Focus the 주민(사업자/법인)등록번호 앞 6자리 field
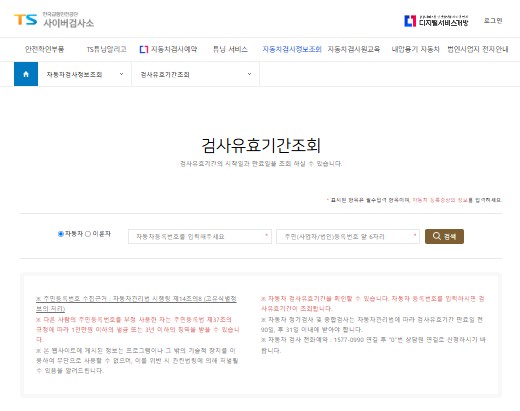This screenshot has height=411, width=520. coord(348,236)
